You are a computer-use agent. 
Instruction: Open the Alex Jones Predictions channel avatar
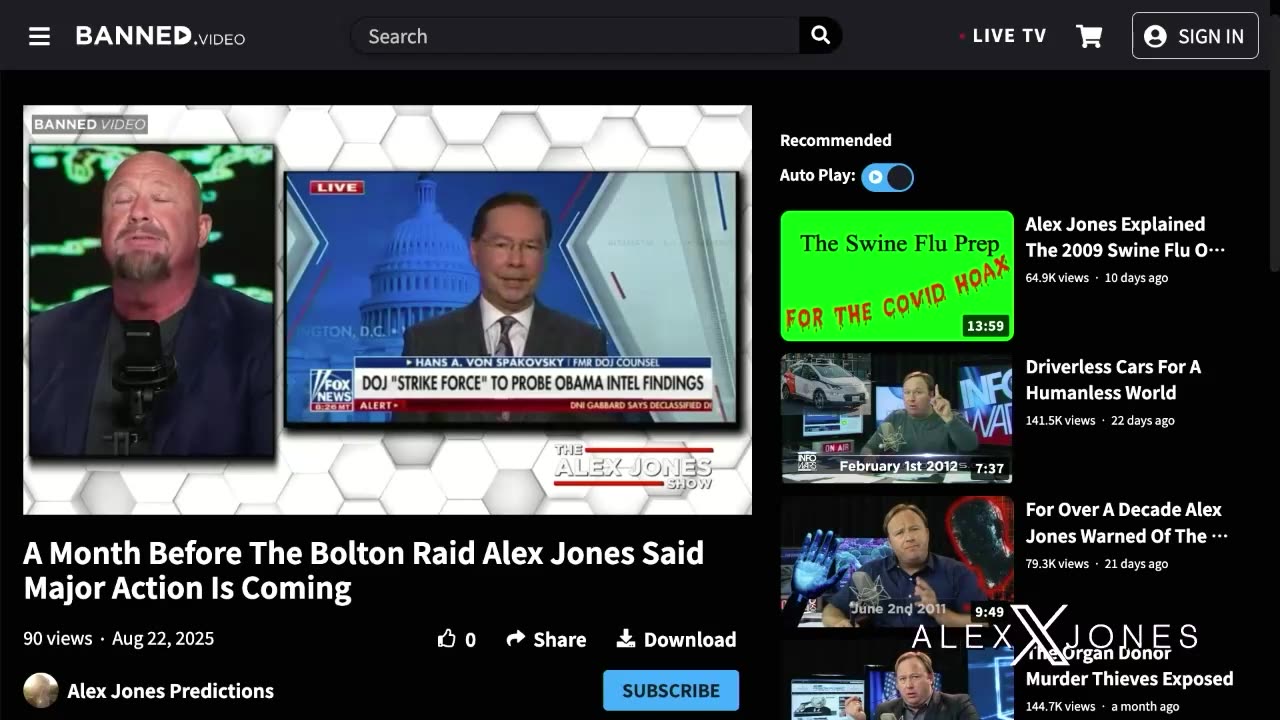coord(41,690)
